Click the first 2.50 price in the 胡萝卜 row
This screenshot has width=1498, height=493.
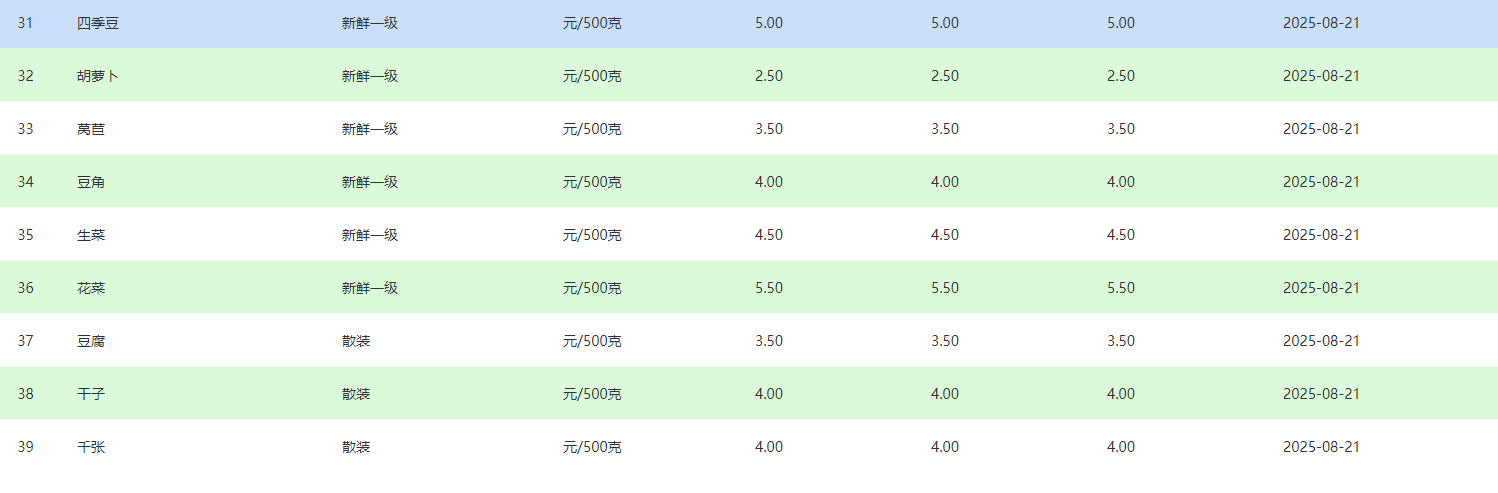(769, 76)
